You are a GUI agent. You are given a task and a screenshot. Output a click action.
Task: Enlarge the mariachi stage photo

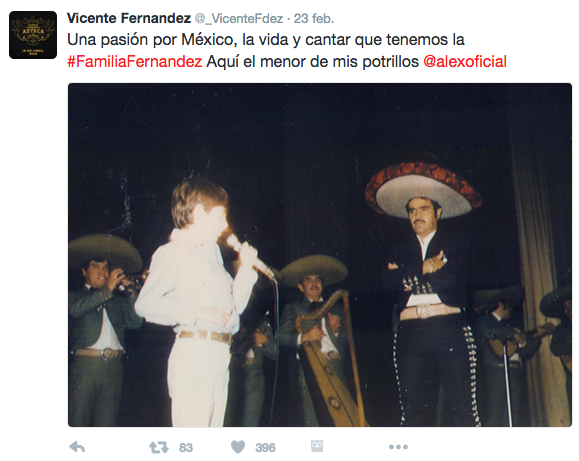(x=320, y=255)
